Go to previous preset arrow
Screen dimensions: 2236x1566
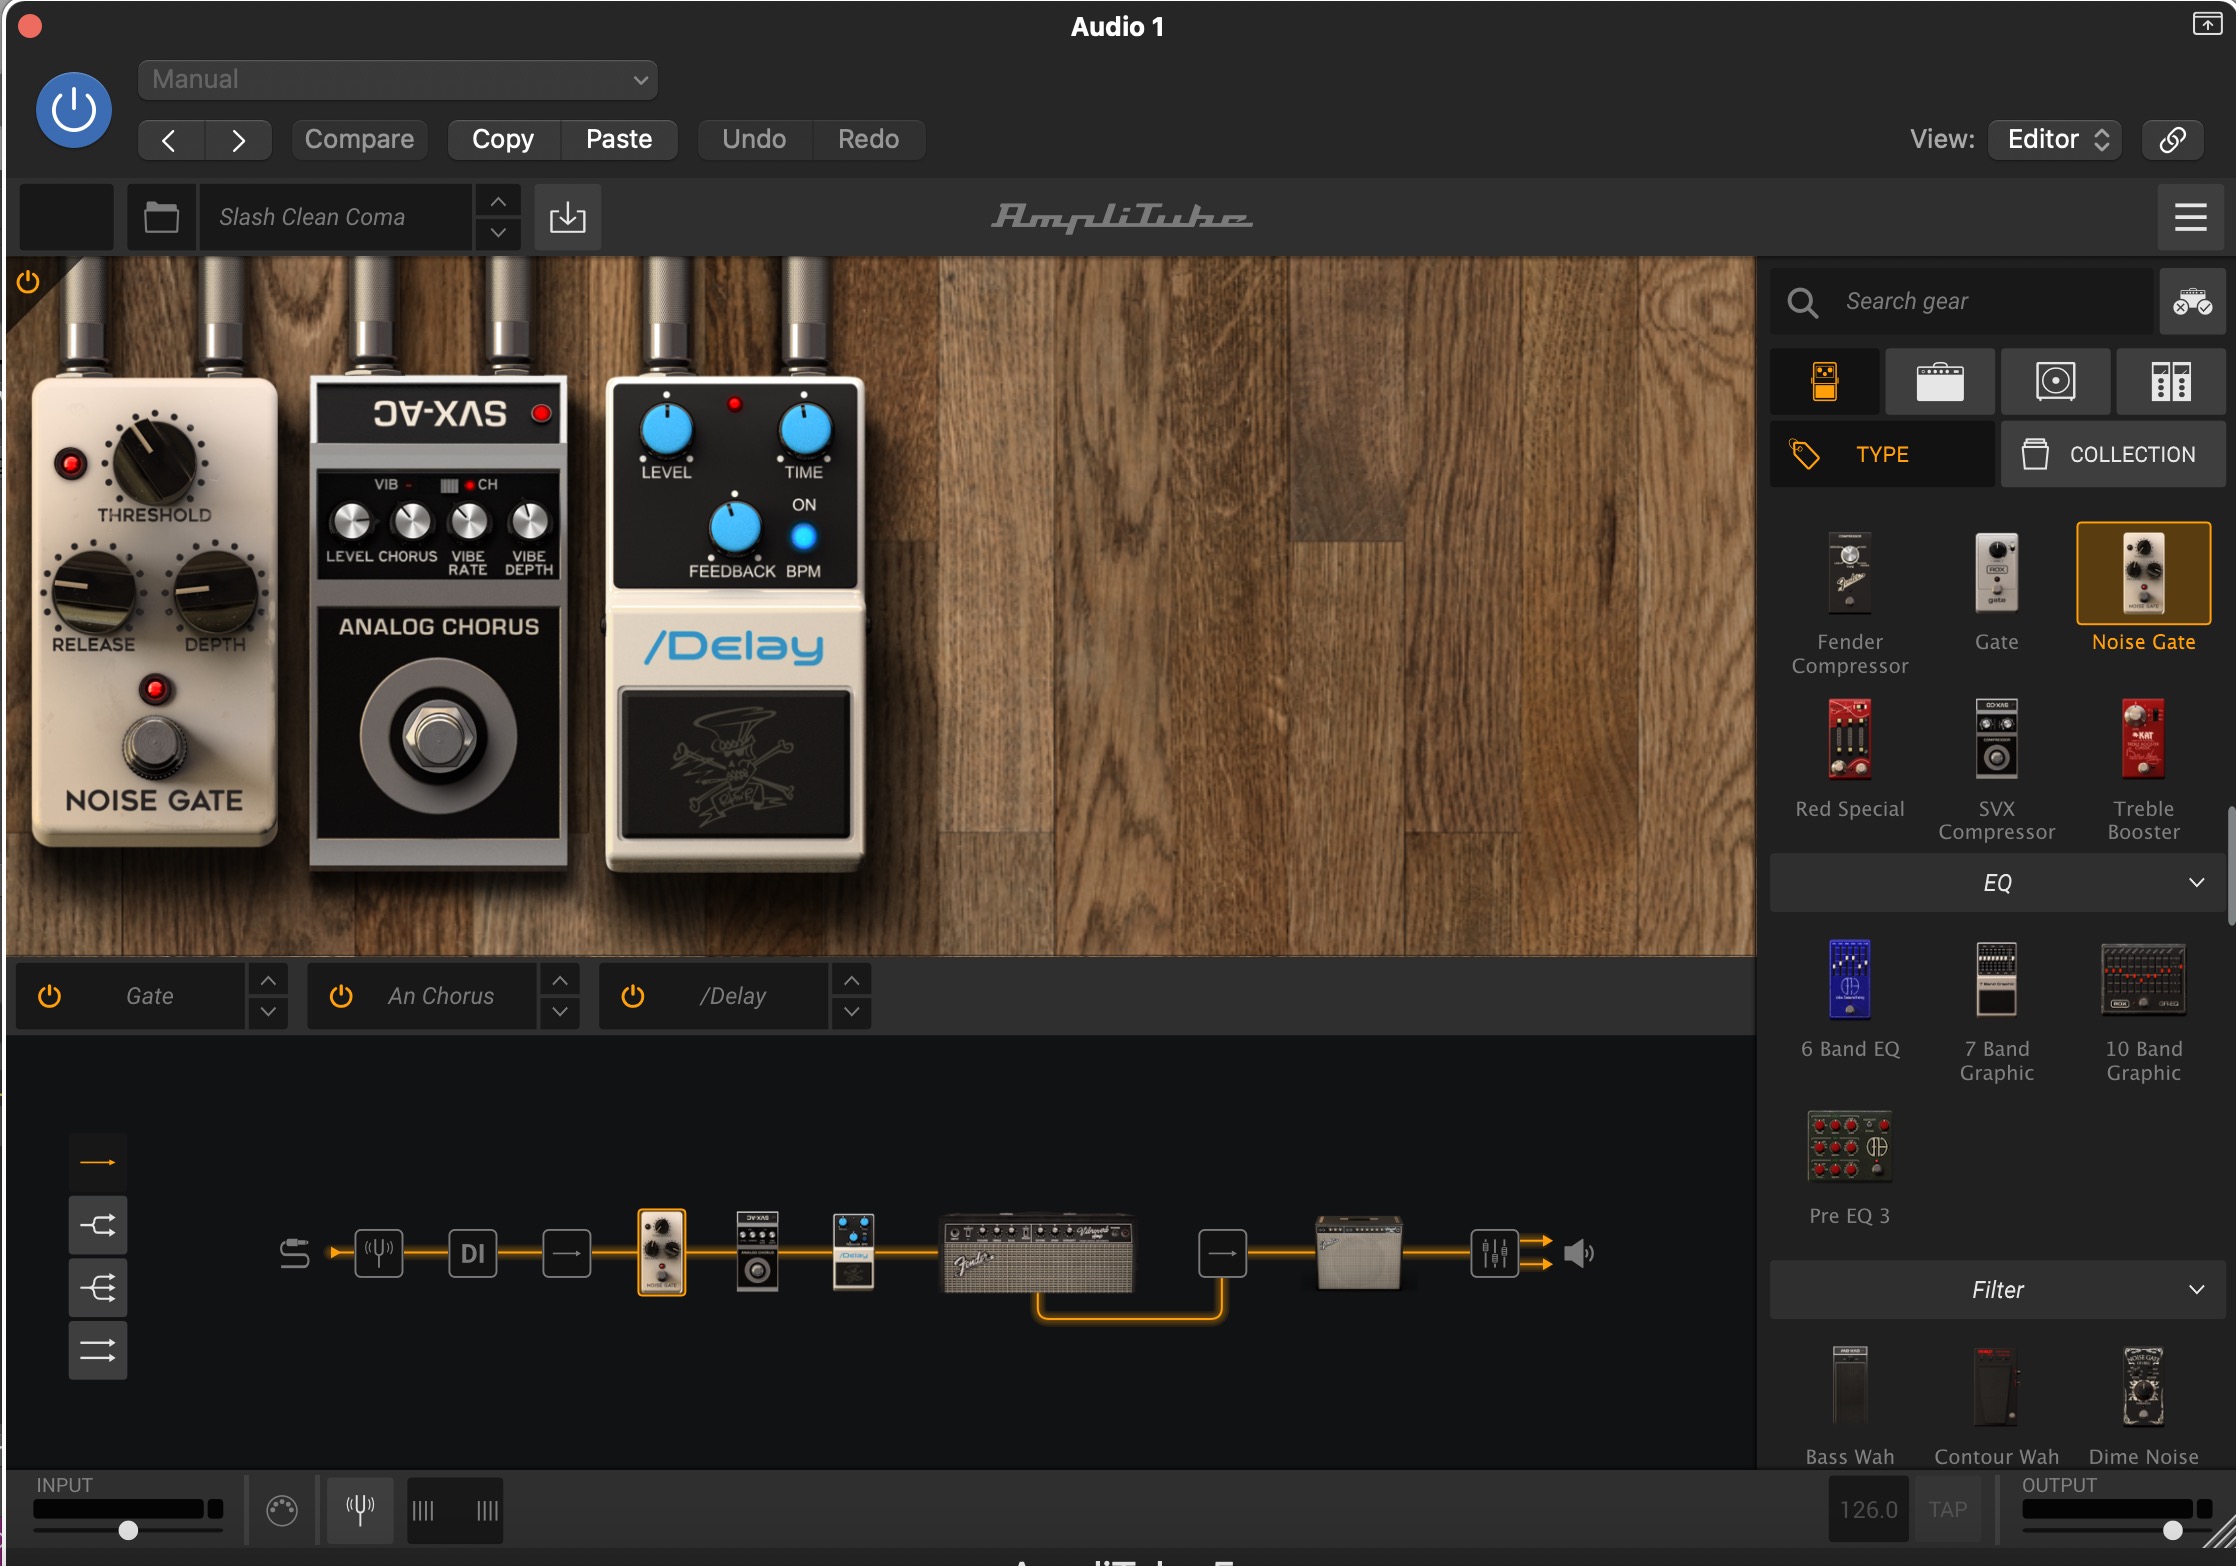170,140
